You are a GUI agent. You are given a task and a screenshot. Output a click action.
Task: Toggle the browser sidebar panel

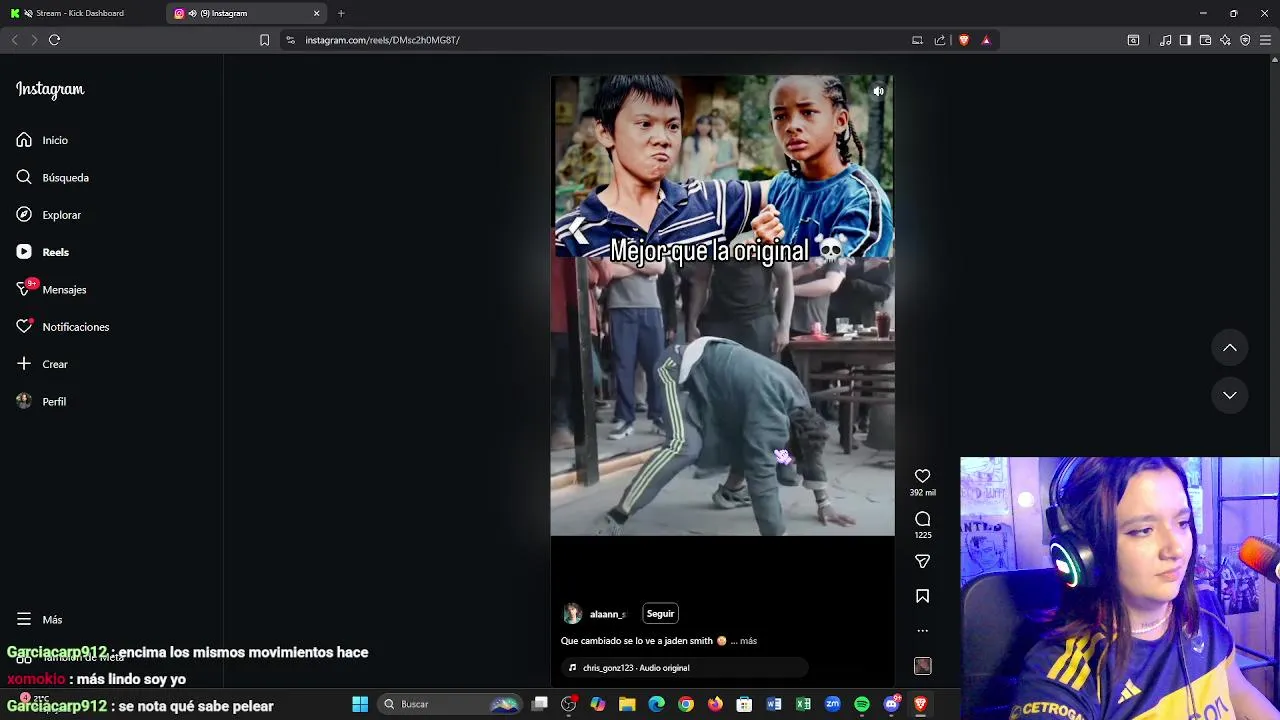pos(1185,40)
